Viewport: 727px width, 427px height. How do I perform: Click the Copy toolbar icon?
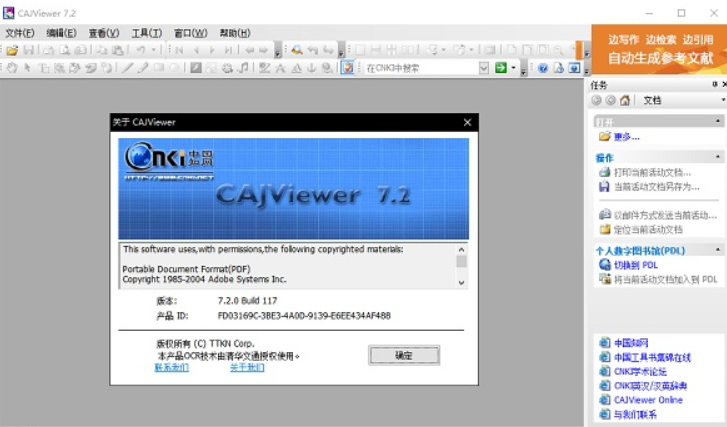pyautogui.click(x=102, y=50)
